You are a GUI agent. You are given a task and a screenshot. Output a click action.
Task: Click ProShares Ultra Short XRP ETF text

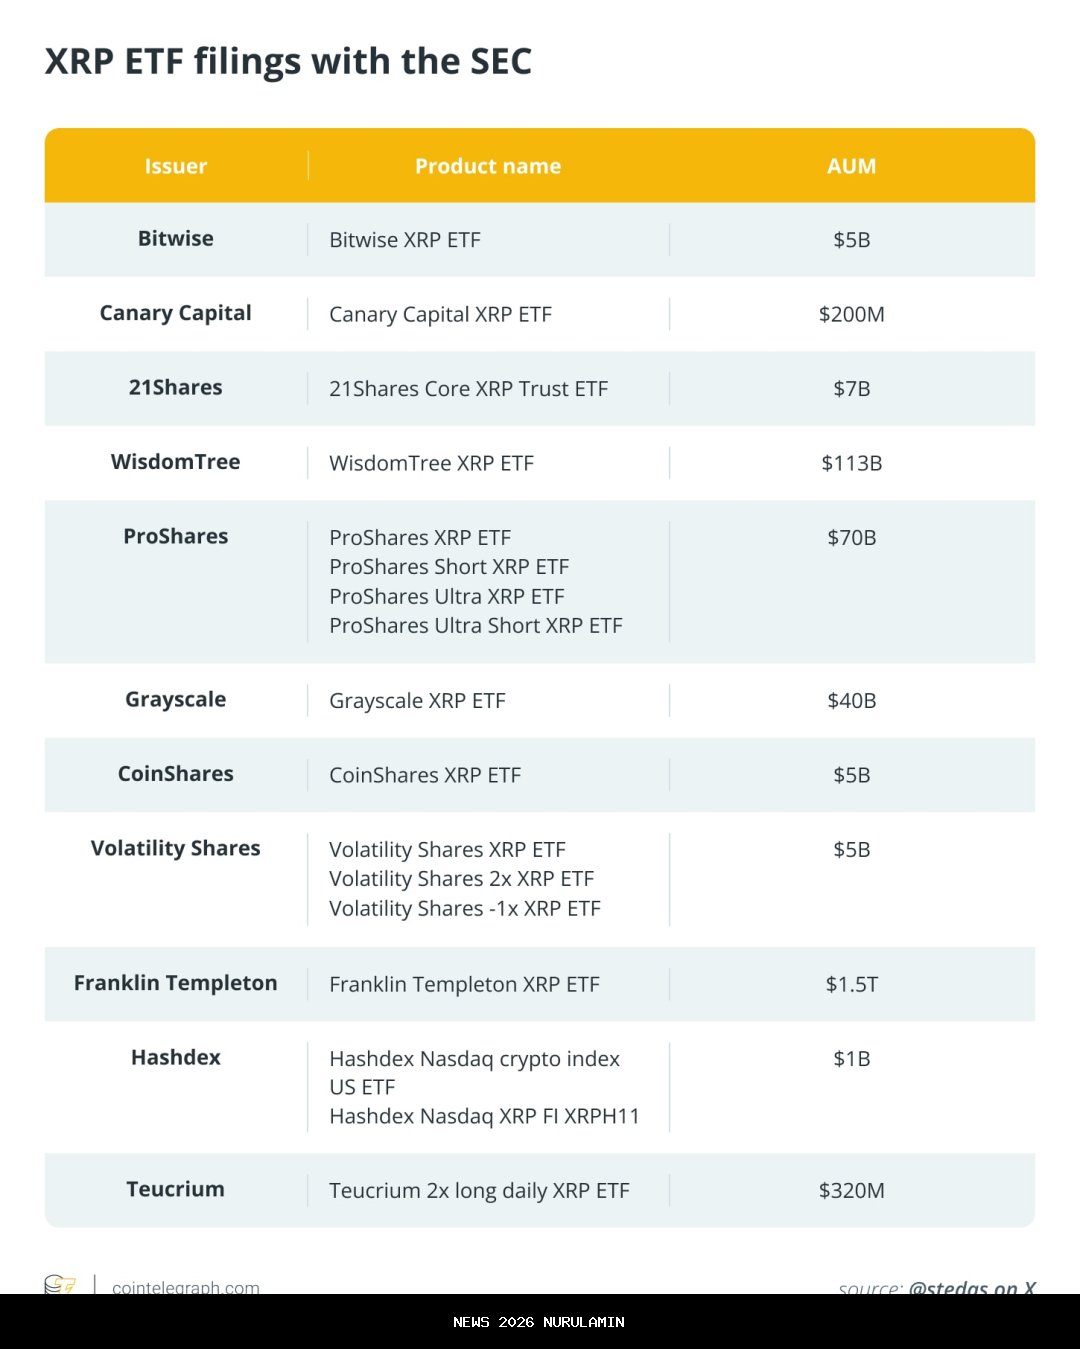click(475, 626)
